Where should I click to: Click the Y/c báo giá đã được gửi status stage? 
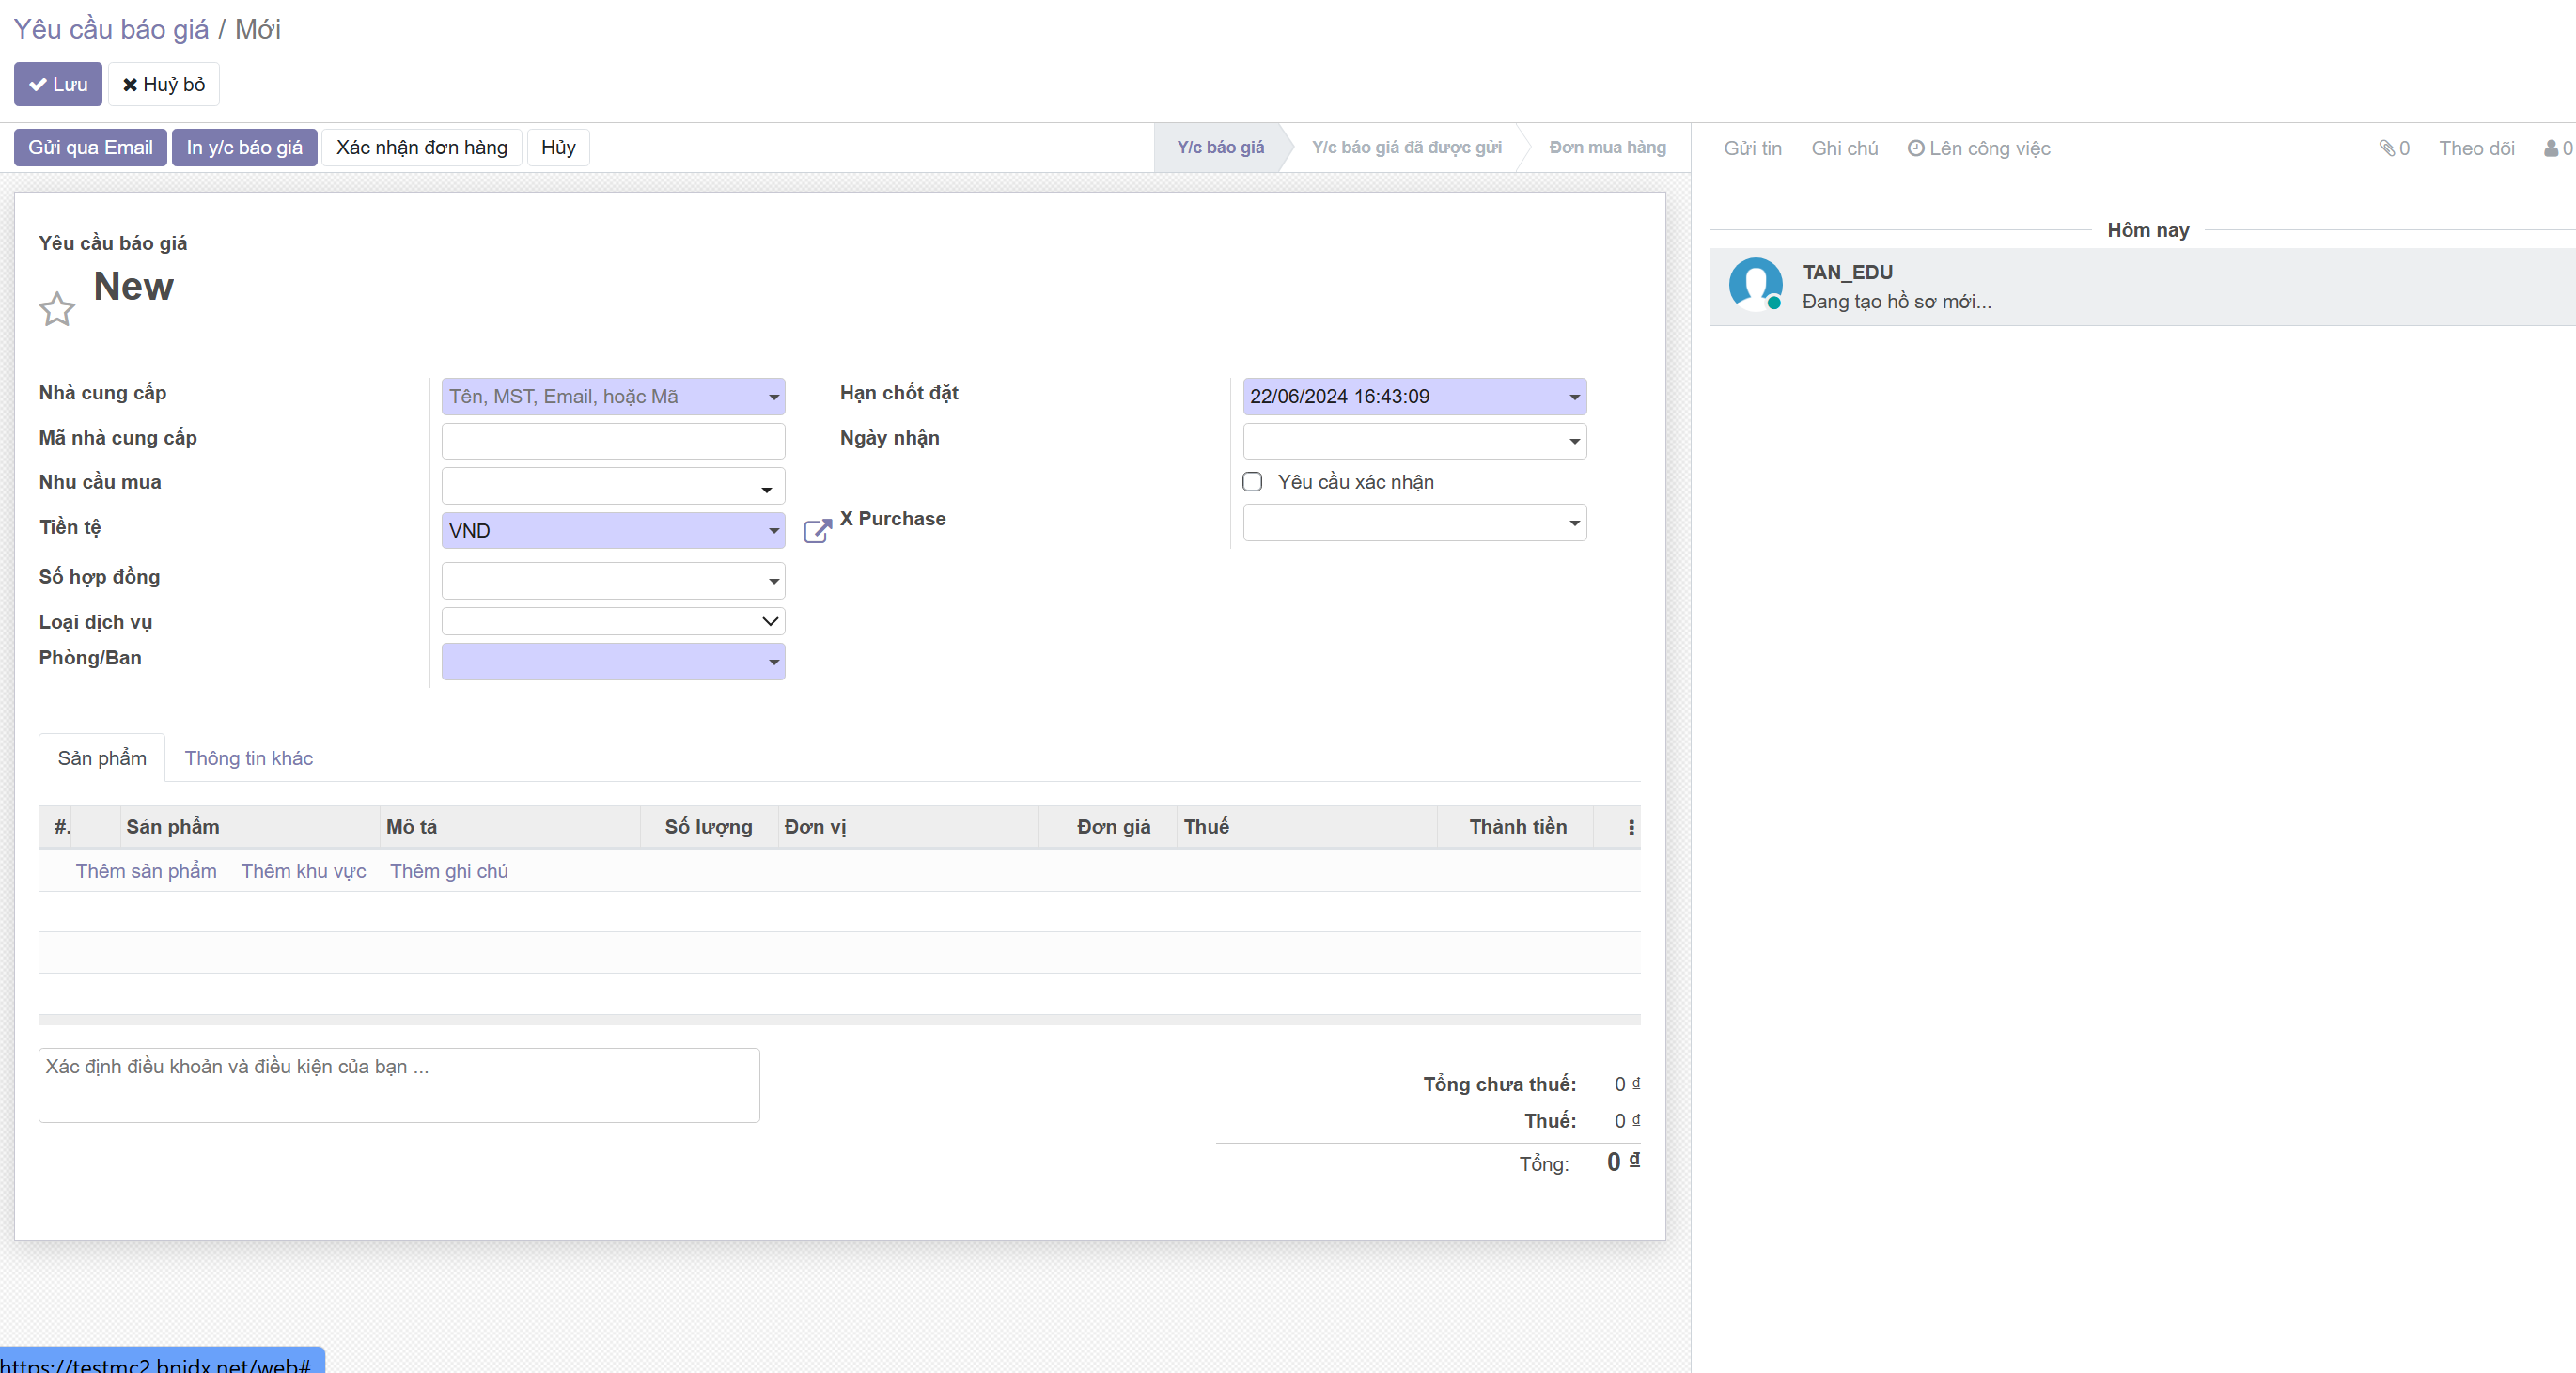(1406, 148)
